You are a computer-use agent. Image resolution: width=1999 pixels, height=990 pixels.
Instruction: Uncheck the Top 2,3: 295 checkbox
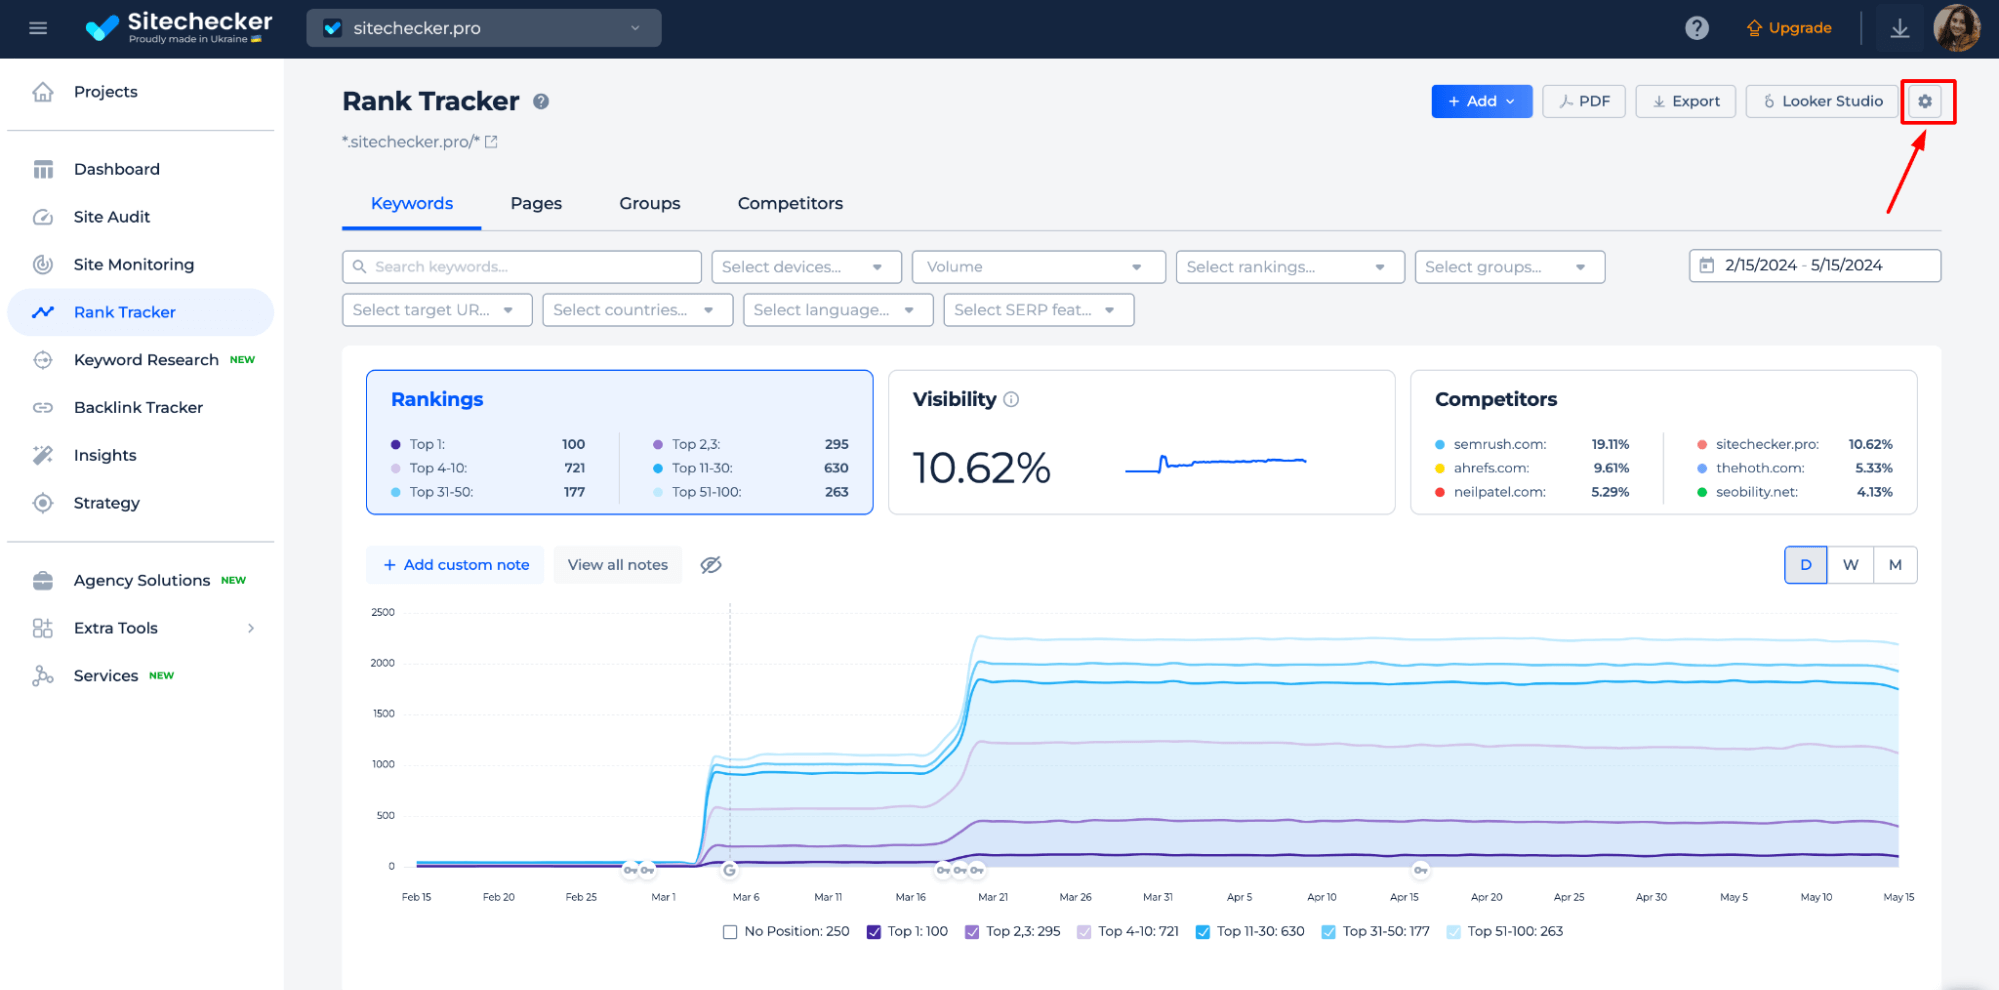pyautogui.click(x=972, y=932)
